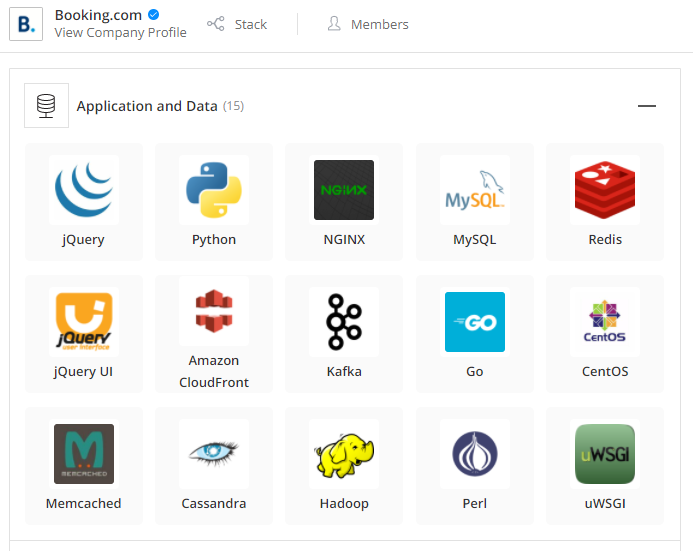
Task: Click the Booking.com company name
Action: pos(98,15)
